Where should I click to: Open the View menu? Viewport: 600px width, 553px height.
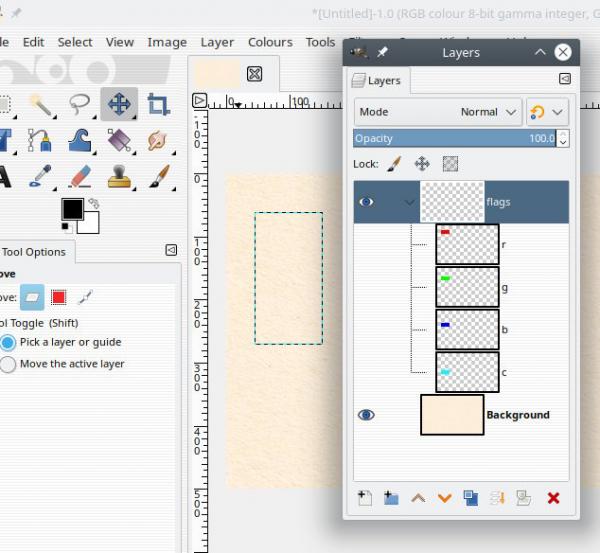coord(120,42)
